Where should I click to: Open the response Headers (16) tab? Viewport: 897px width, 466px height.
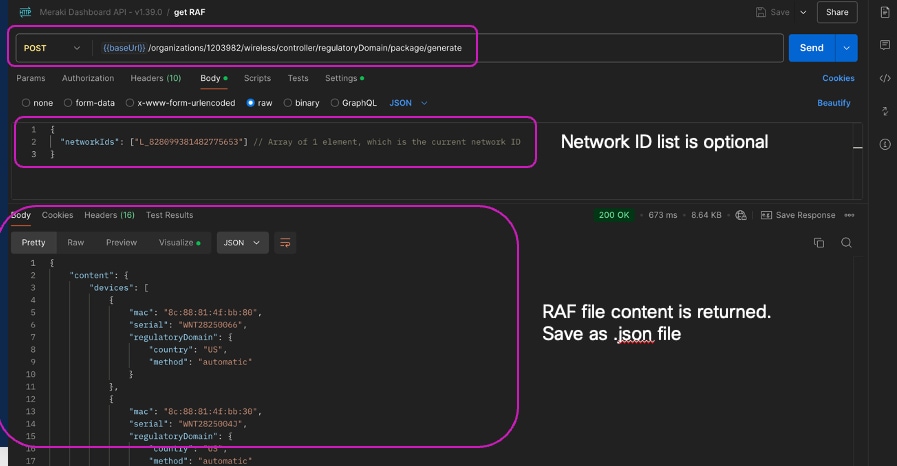click(x=109, y=215)
